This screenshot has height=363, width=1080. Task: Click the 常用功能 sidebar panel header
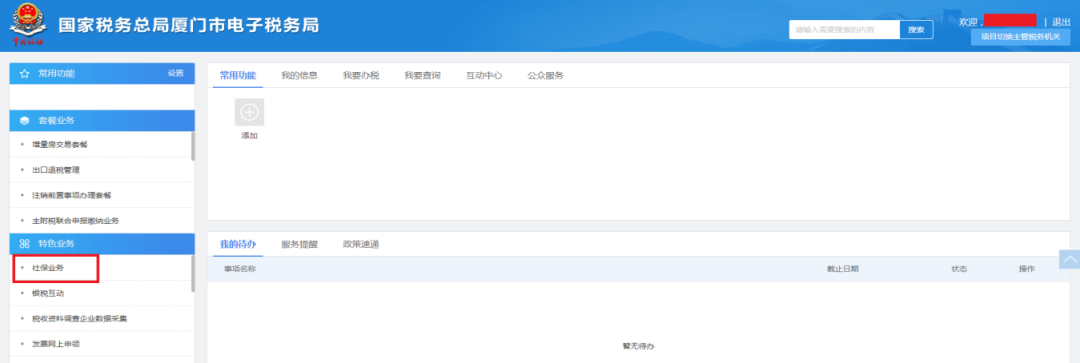[102, 74]
